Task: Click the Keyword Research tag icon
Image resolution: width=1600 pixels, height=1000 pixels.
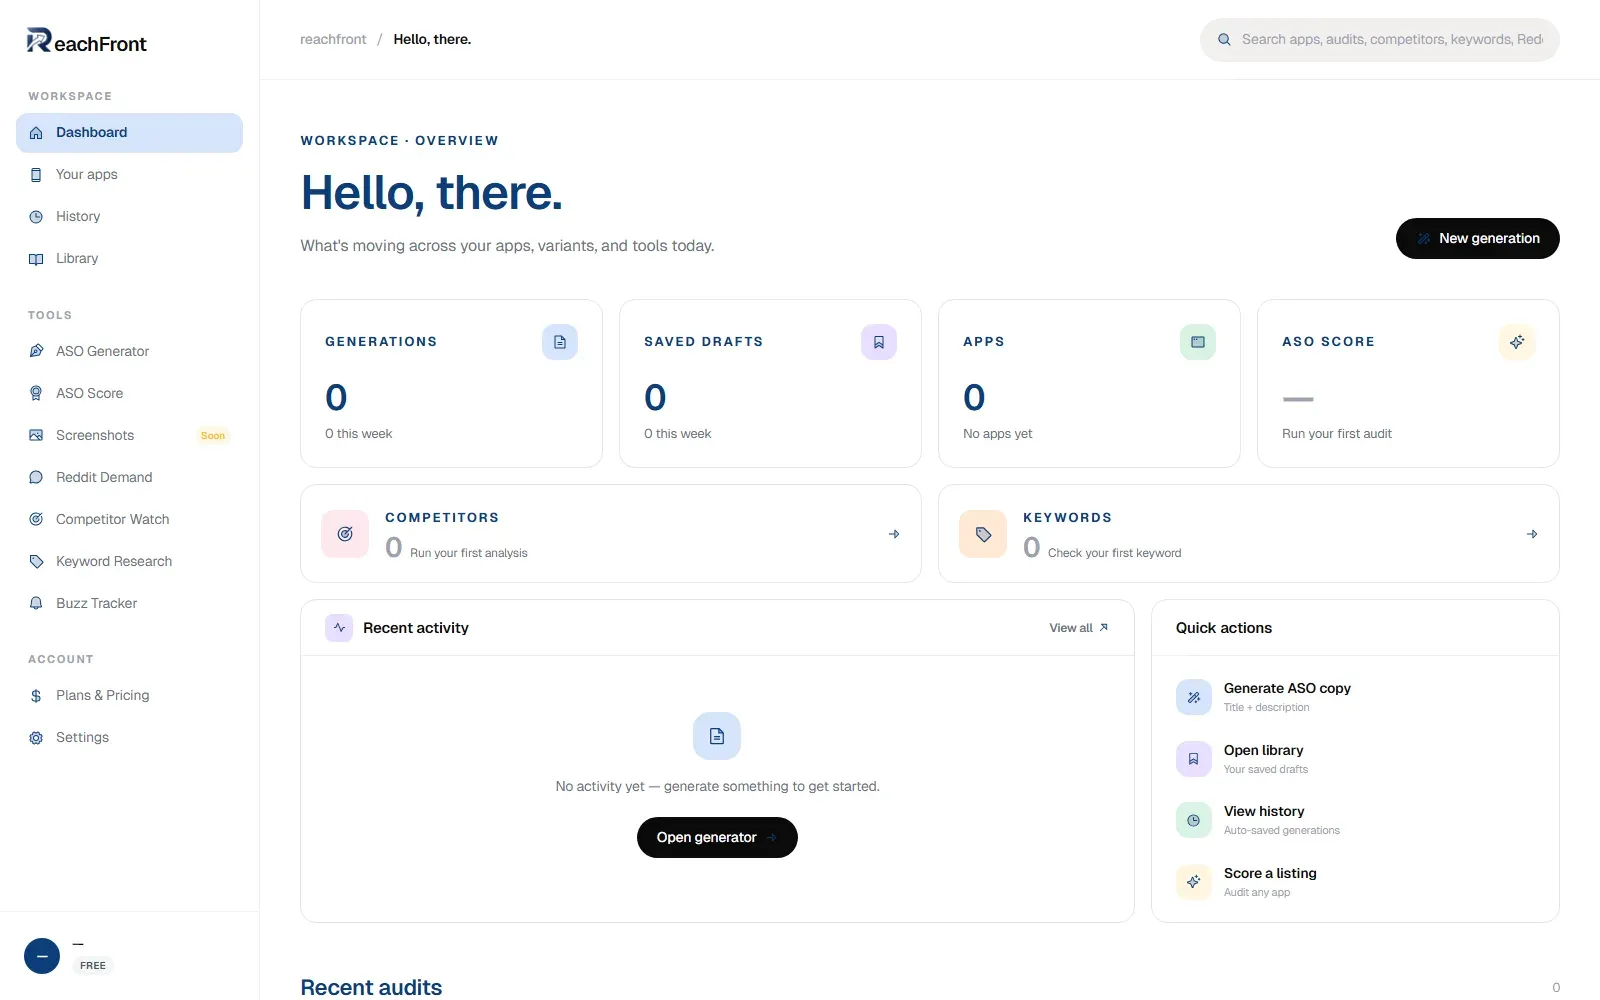Action: coord(36,561)
